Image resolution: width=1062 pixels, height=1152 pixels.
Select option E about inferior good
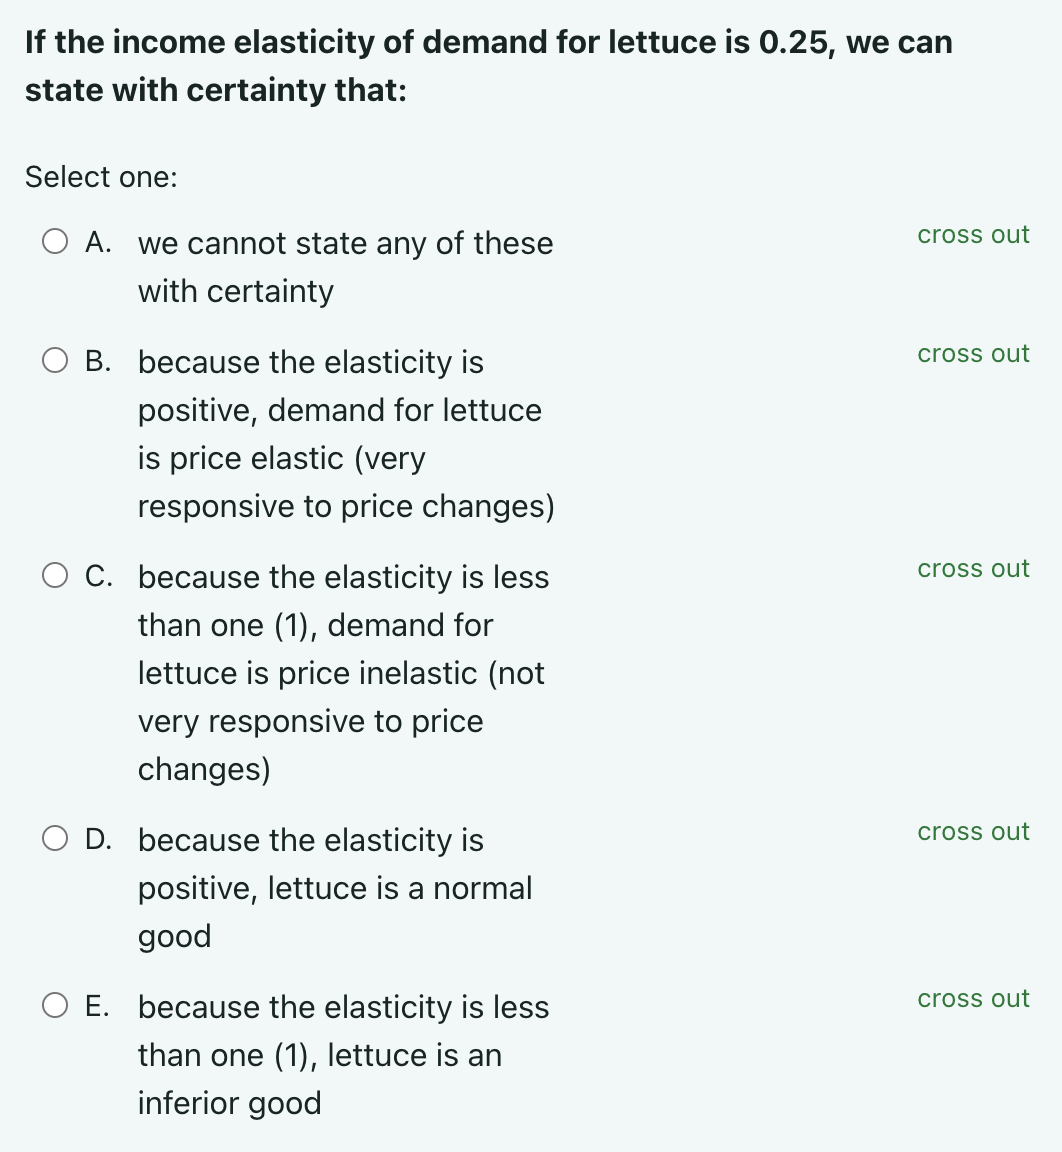pyautogui.click(x=55, y=1005)
